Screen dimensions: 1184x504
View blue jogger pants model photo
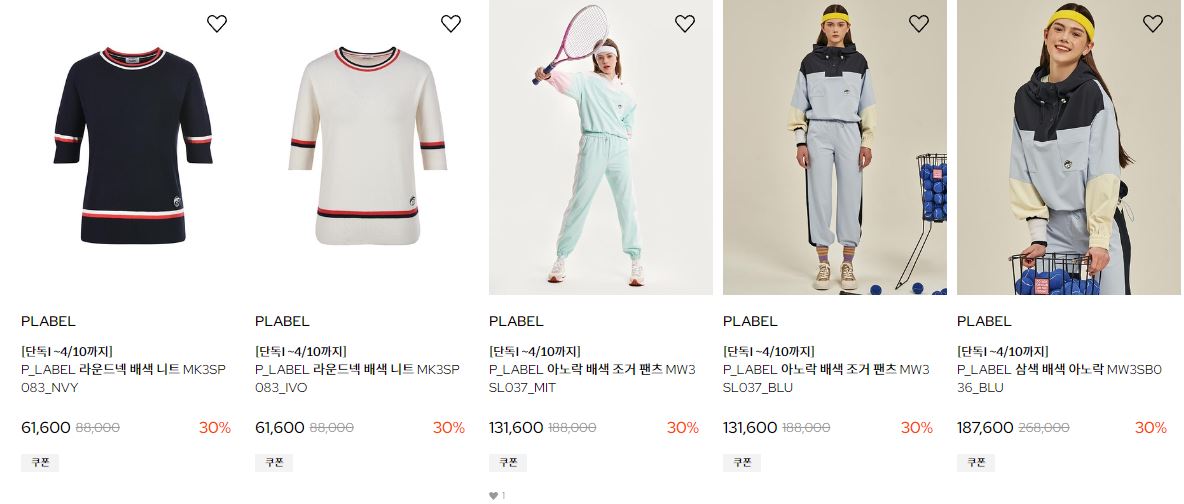835,147
